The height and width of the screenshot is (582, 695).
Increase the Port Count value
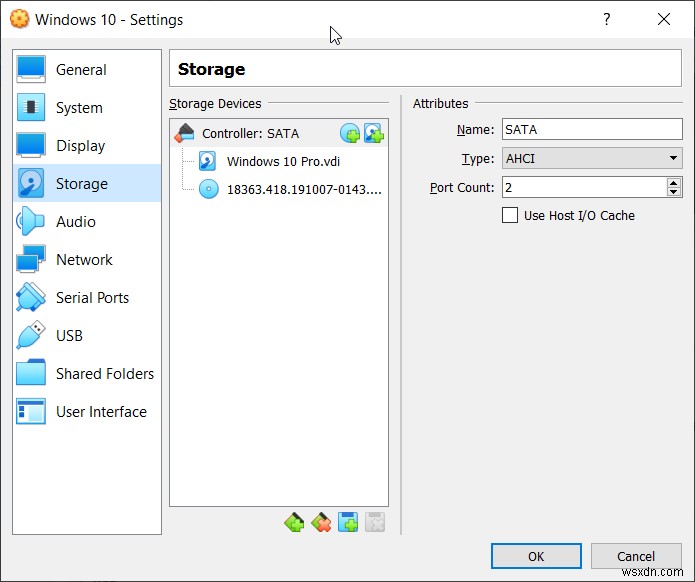674,182
